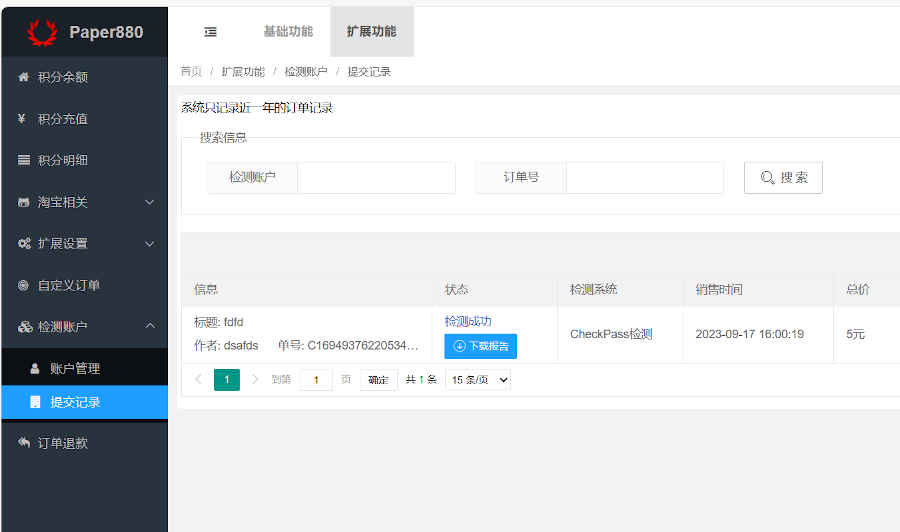
Task: Click the 总价 column header
Action: tap(858, 289)
